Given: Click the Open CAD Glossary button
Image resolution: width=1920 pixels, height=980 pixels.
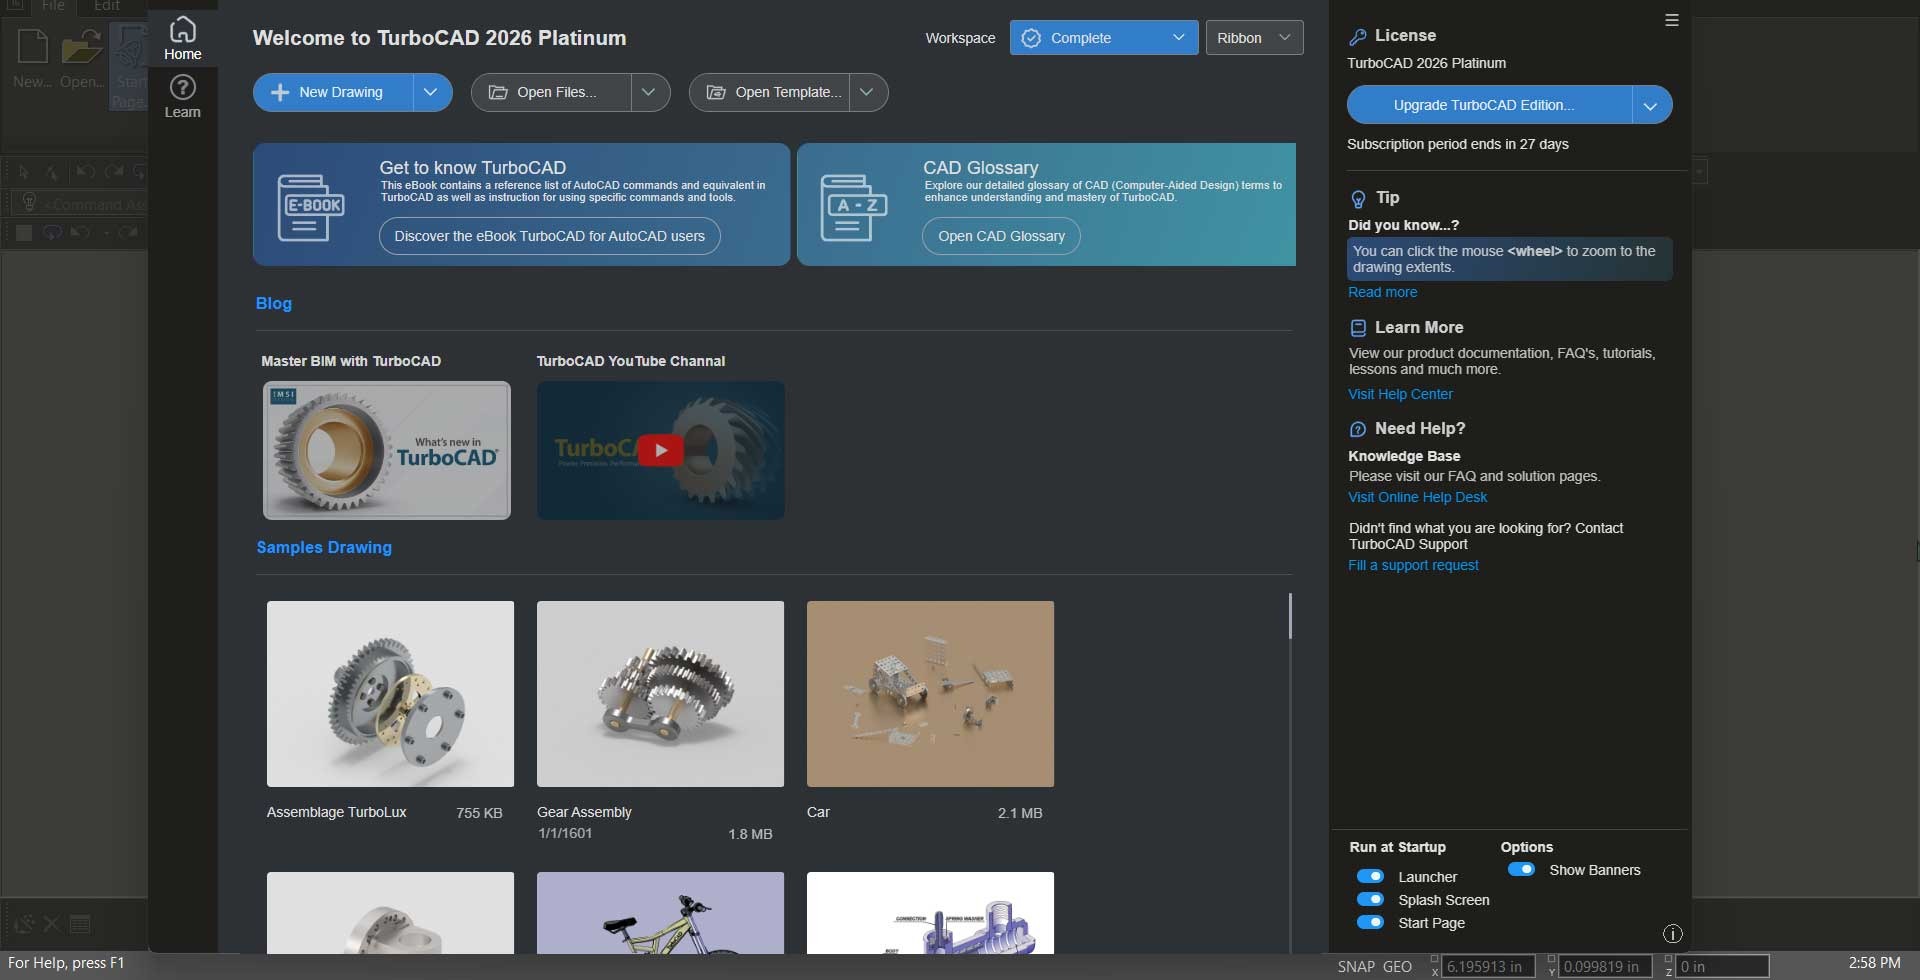Looking at the screenshot, I should [x=1001, y=236].
